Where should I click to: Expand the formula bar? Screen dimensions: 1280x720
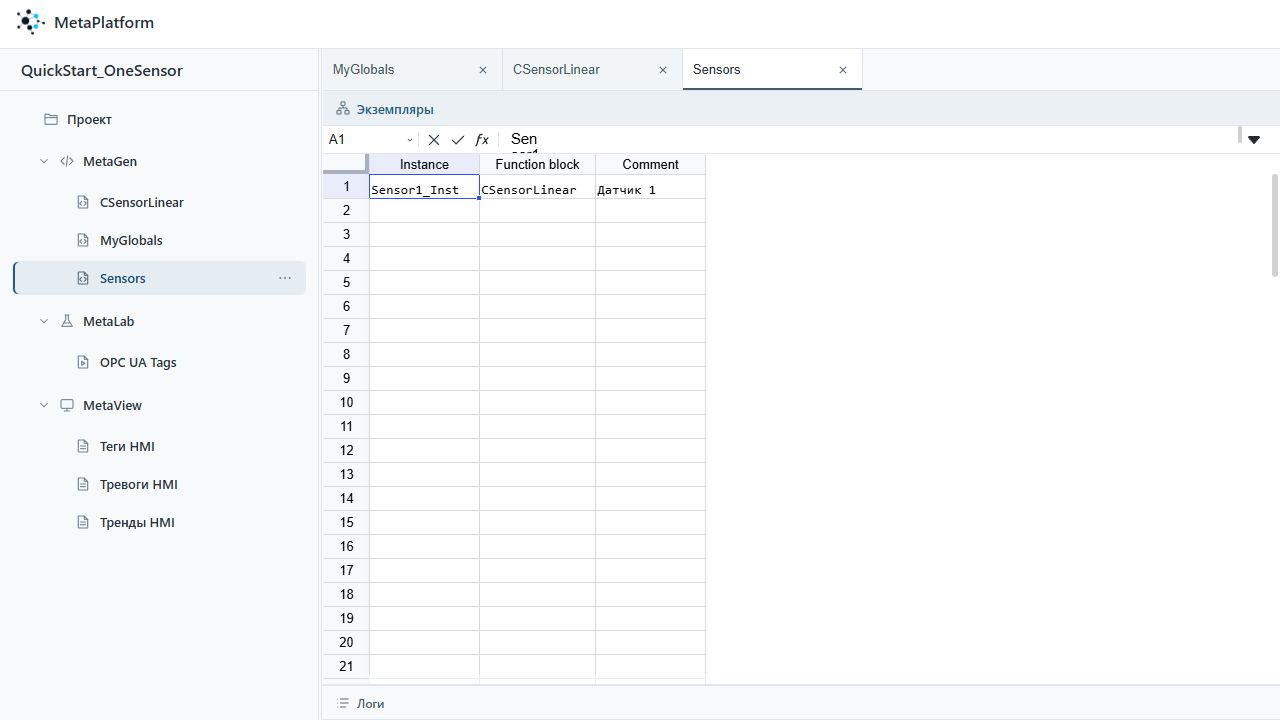[1254, 140]
